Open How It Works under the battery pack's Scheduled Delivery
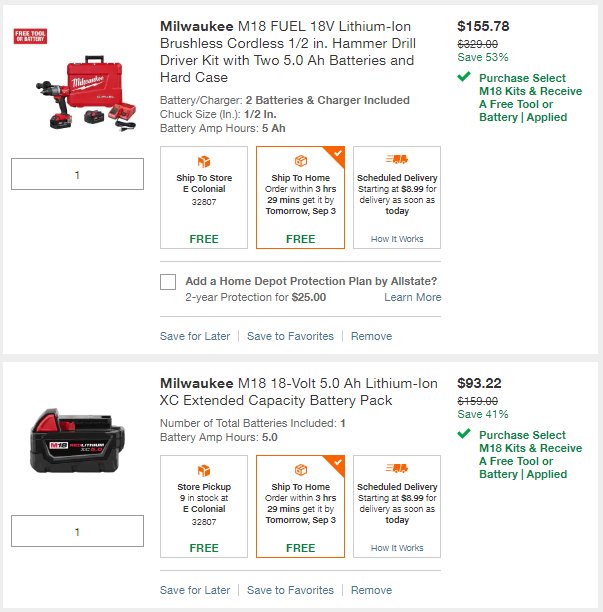 [397, 548]
